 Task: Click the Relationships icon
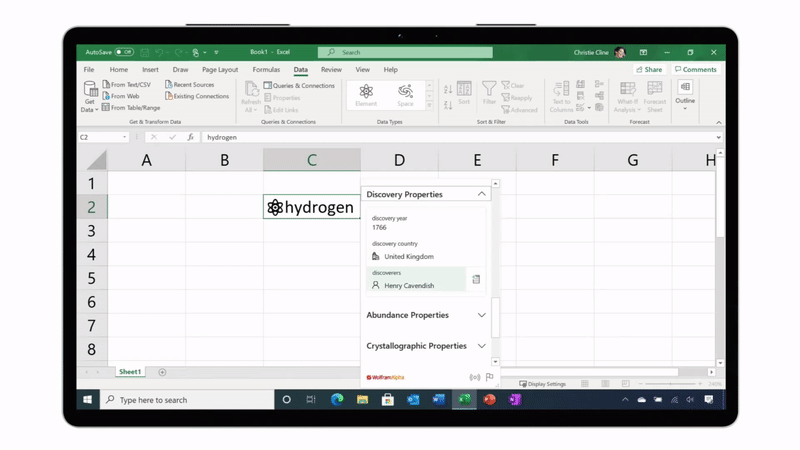599,96
